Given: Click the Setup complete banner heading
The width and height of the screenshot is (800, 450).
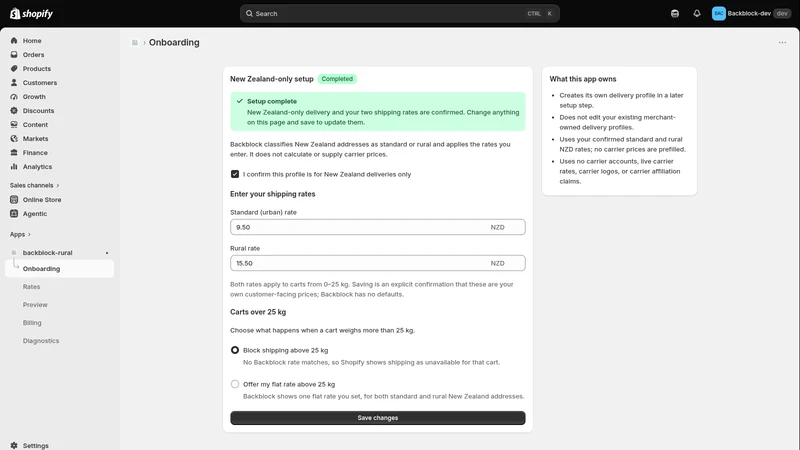Looking at the screenshot, I should (x=271, y=102).
